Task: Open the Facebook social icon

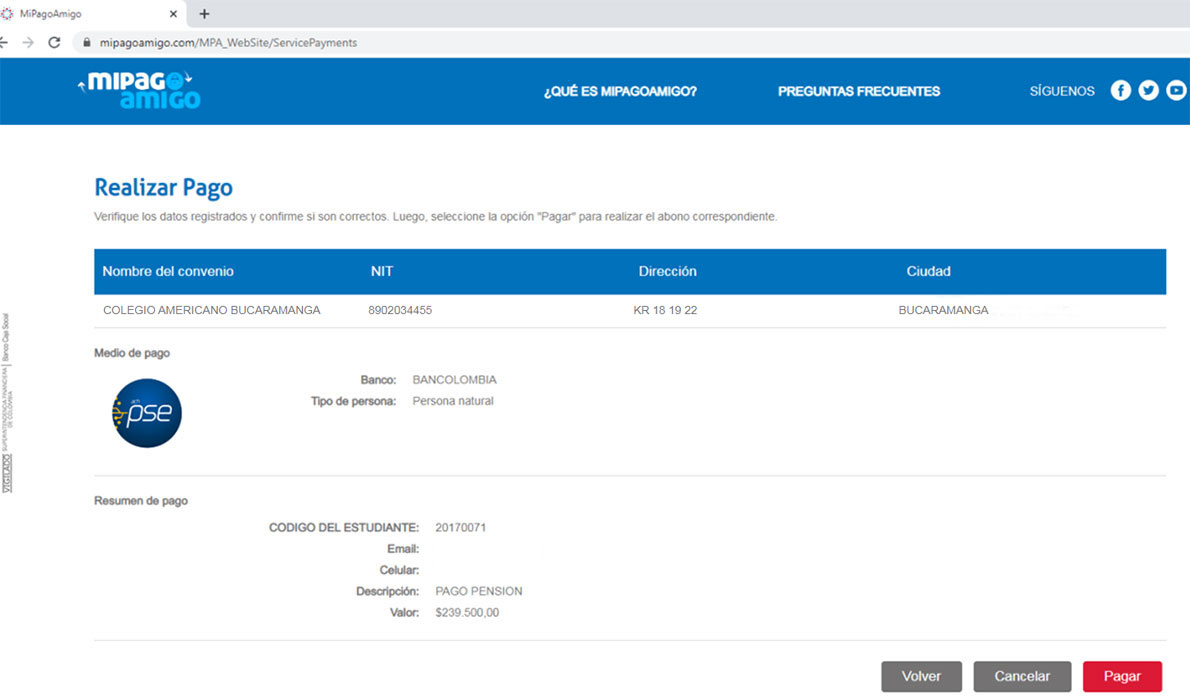Action: pos(1120,91)
